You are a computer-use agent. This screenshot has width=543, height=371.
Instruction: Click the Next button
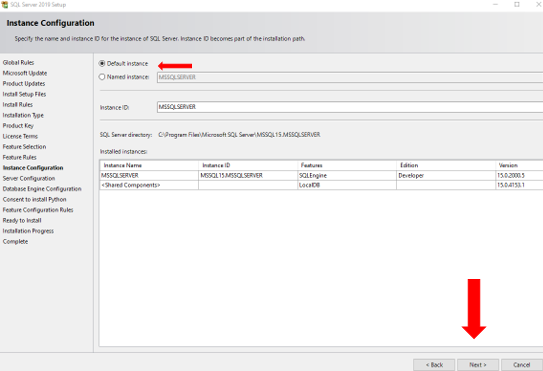point(478,365)
